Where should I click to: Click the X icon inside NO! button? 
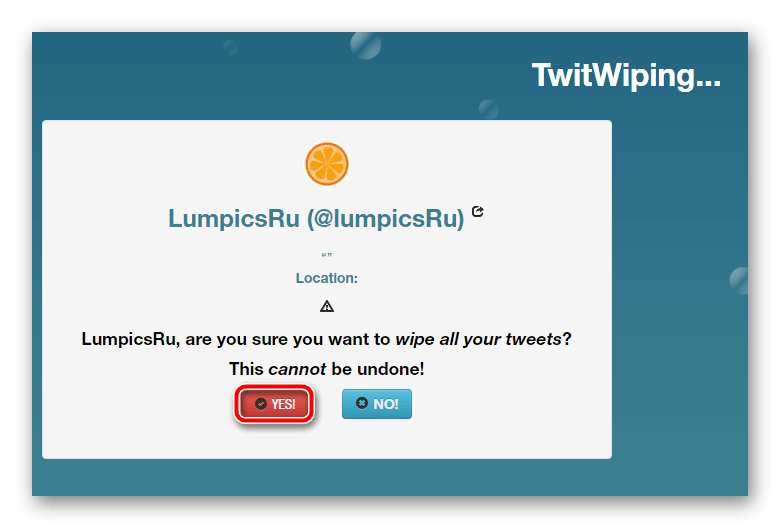click(362, 403)
